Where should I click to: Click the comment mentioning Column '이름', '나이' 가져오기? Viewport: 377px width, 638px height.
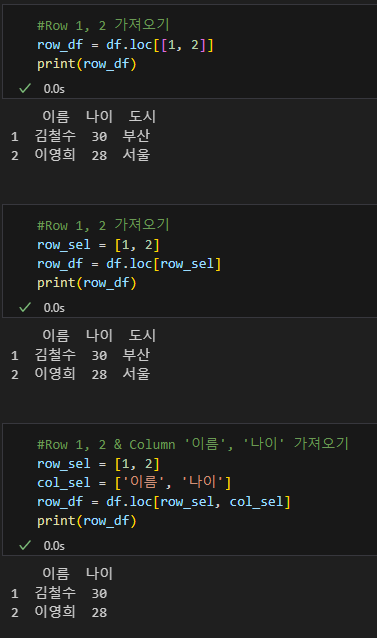click(x=193, y=444)
